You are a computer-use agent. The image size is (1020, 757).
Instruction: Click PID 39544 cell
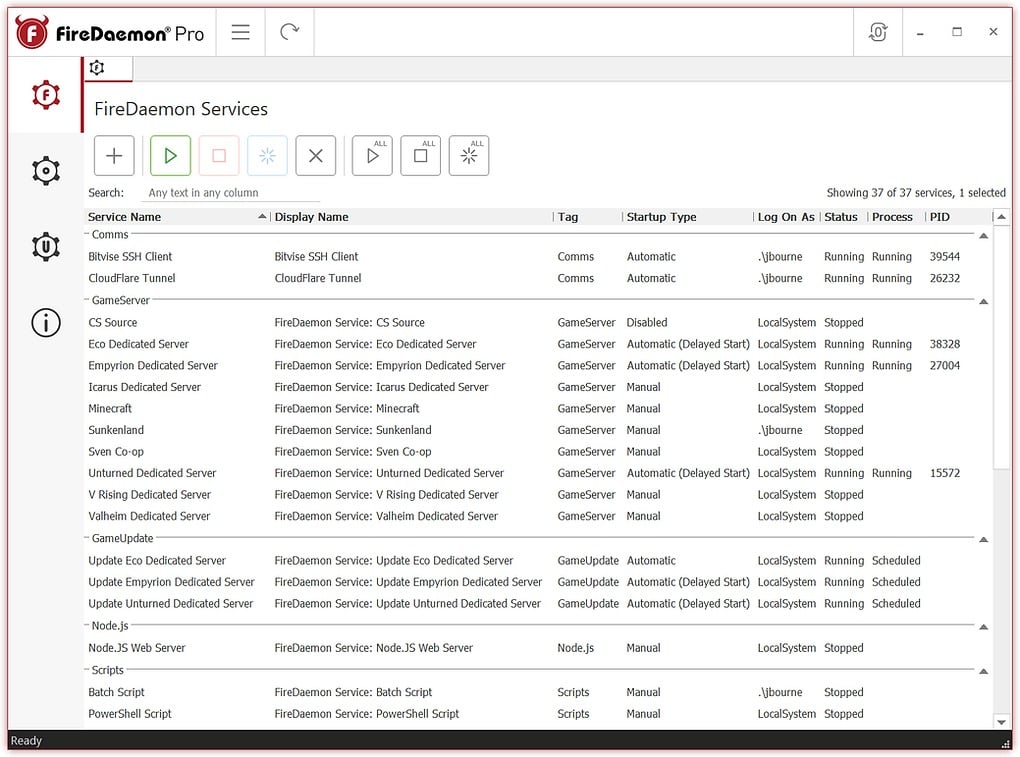click(945, 256)
